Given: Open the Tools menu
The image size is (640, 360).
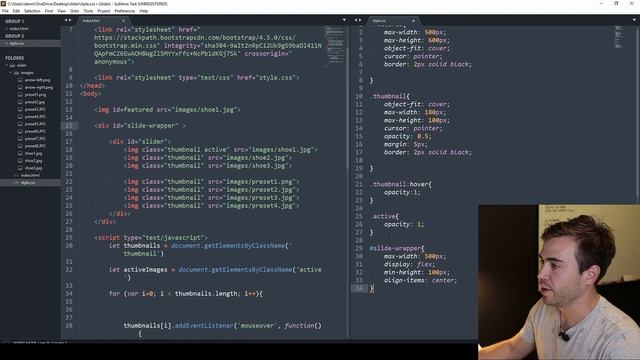Looking at the screenshot, I should click(x=88, y=11).
